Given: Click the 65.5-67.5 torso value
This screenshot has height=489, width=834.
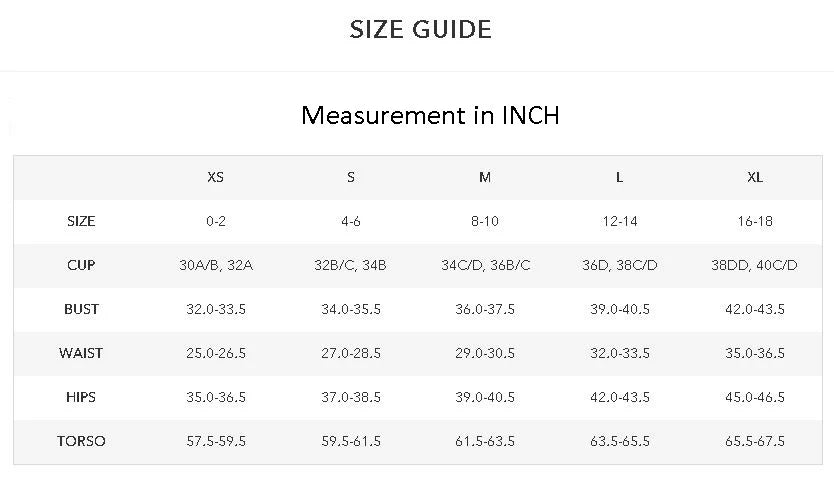Looking at the screenshot, I should click(x=755, y=441).
